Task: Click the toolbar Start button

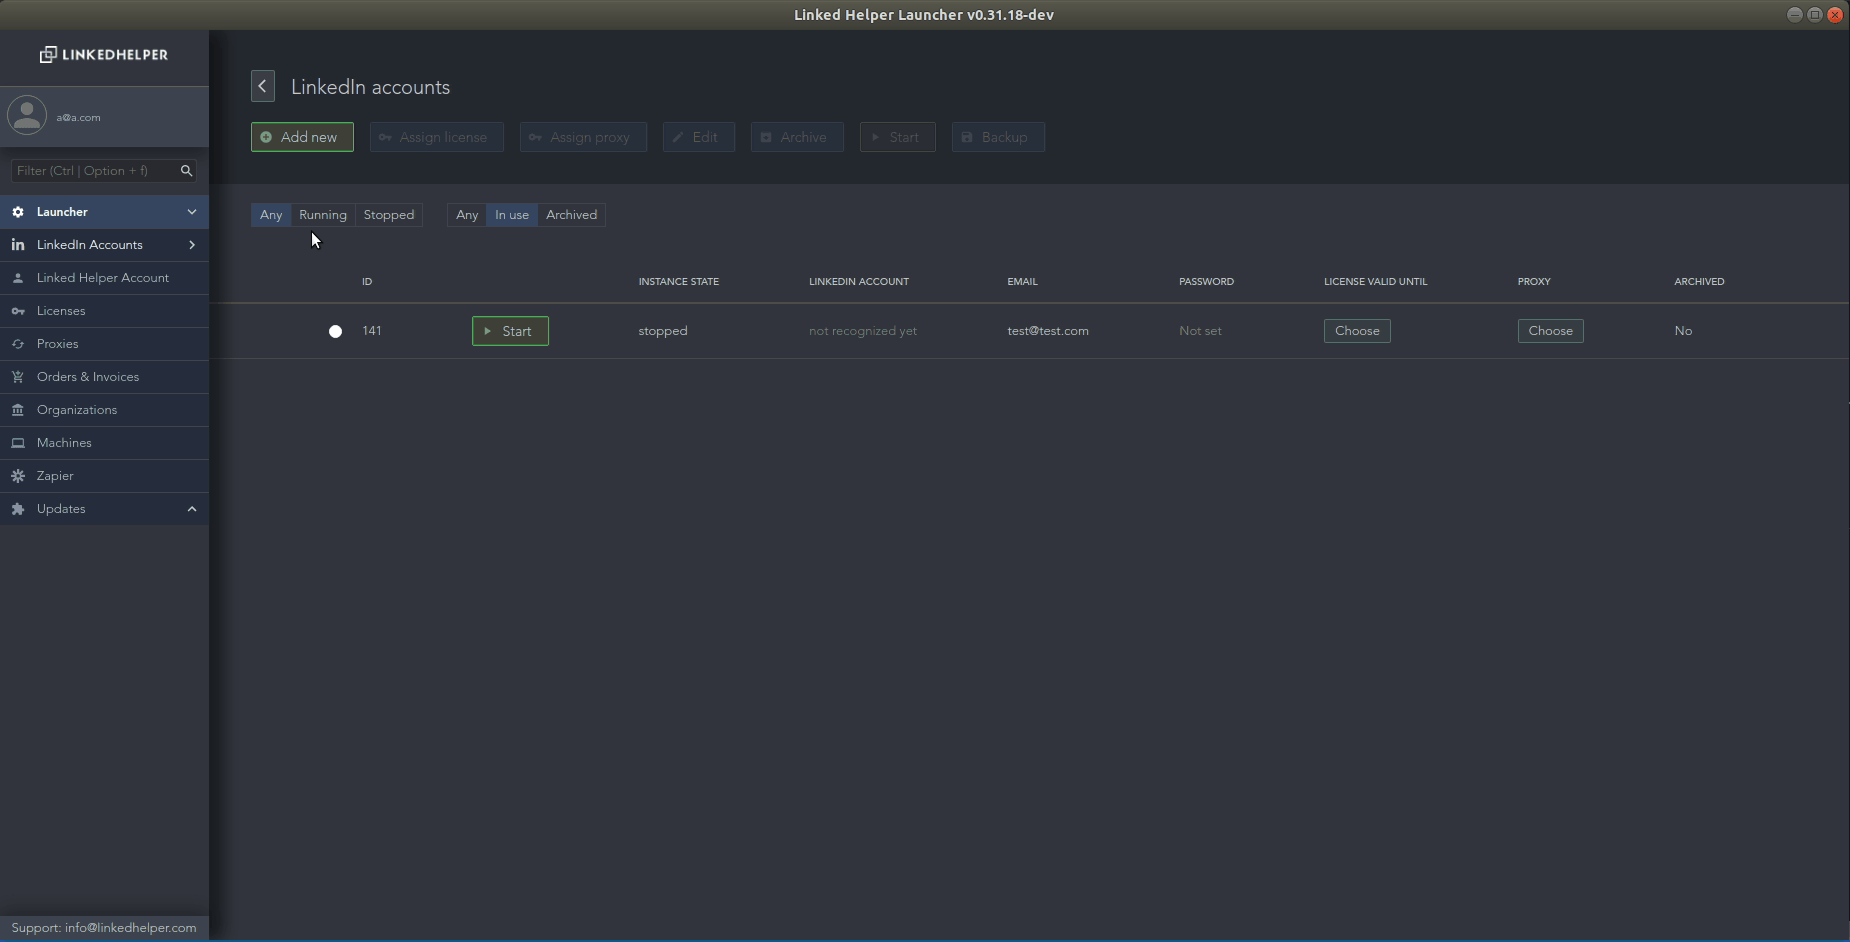Action: pyautogui.click(x=898, y=137)
